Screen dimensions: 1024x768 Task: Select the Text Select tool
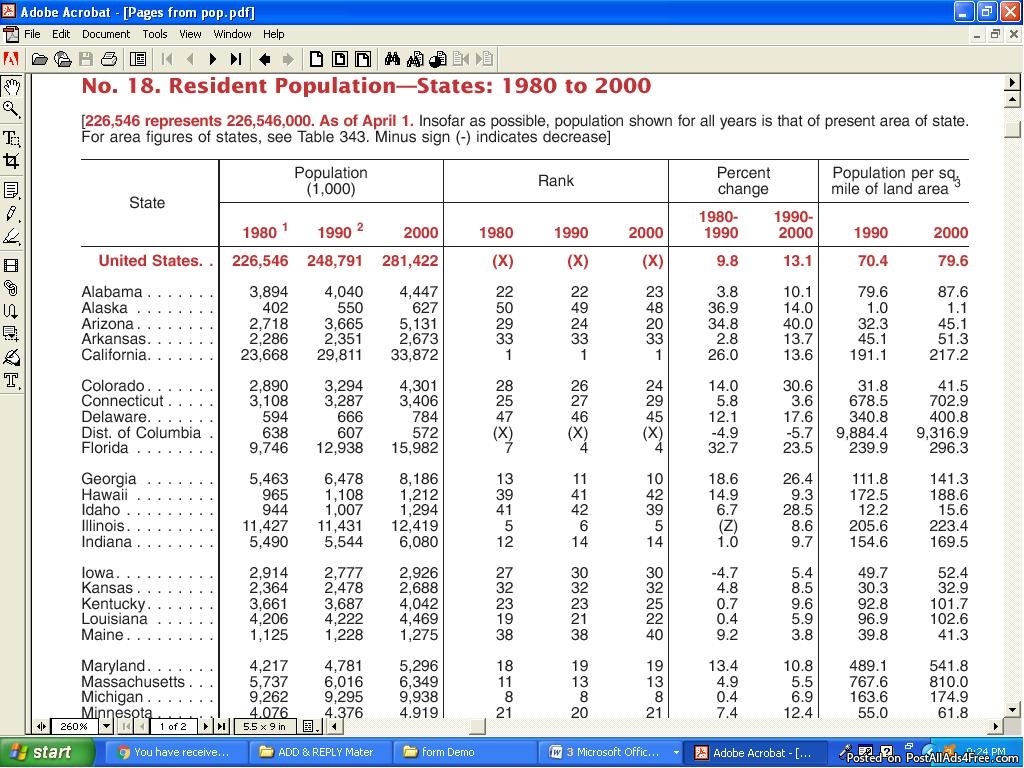(11, 137)
